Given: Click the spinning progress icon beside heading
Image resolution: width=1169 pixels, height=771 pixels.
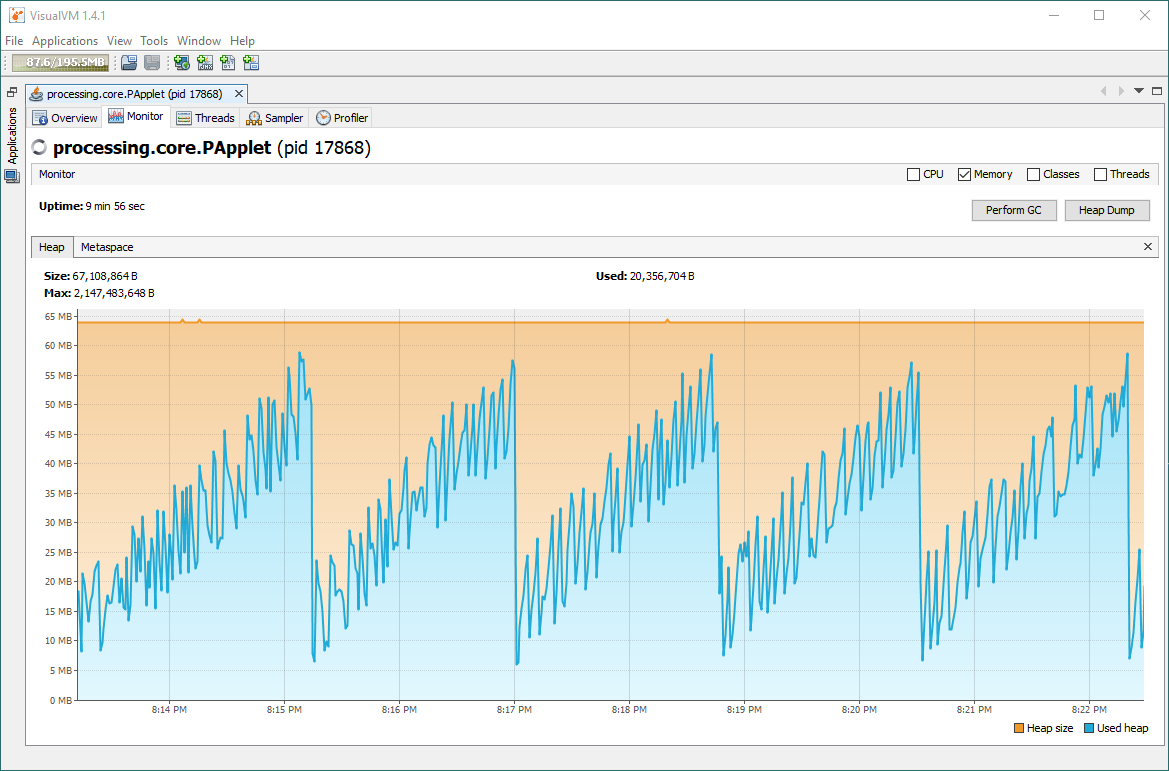Looking at the screenshot, I should [x=39, y=148].
